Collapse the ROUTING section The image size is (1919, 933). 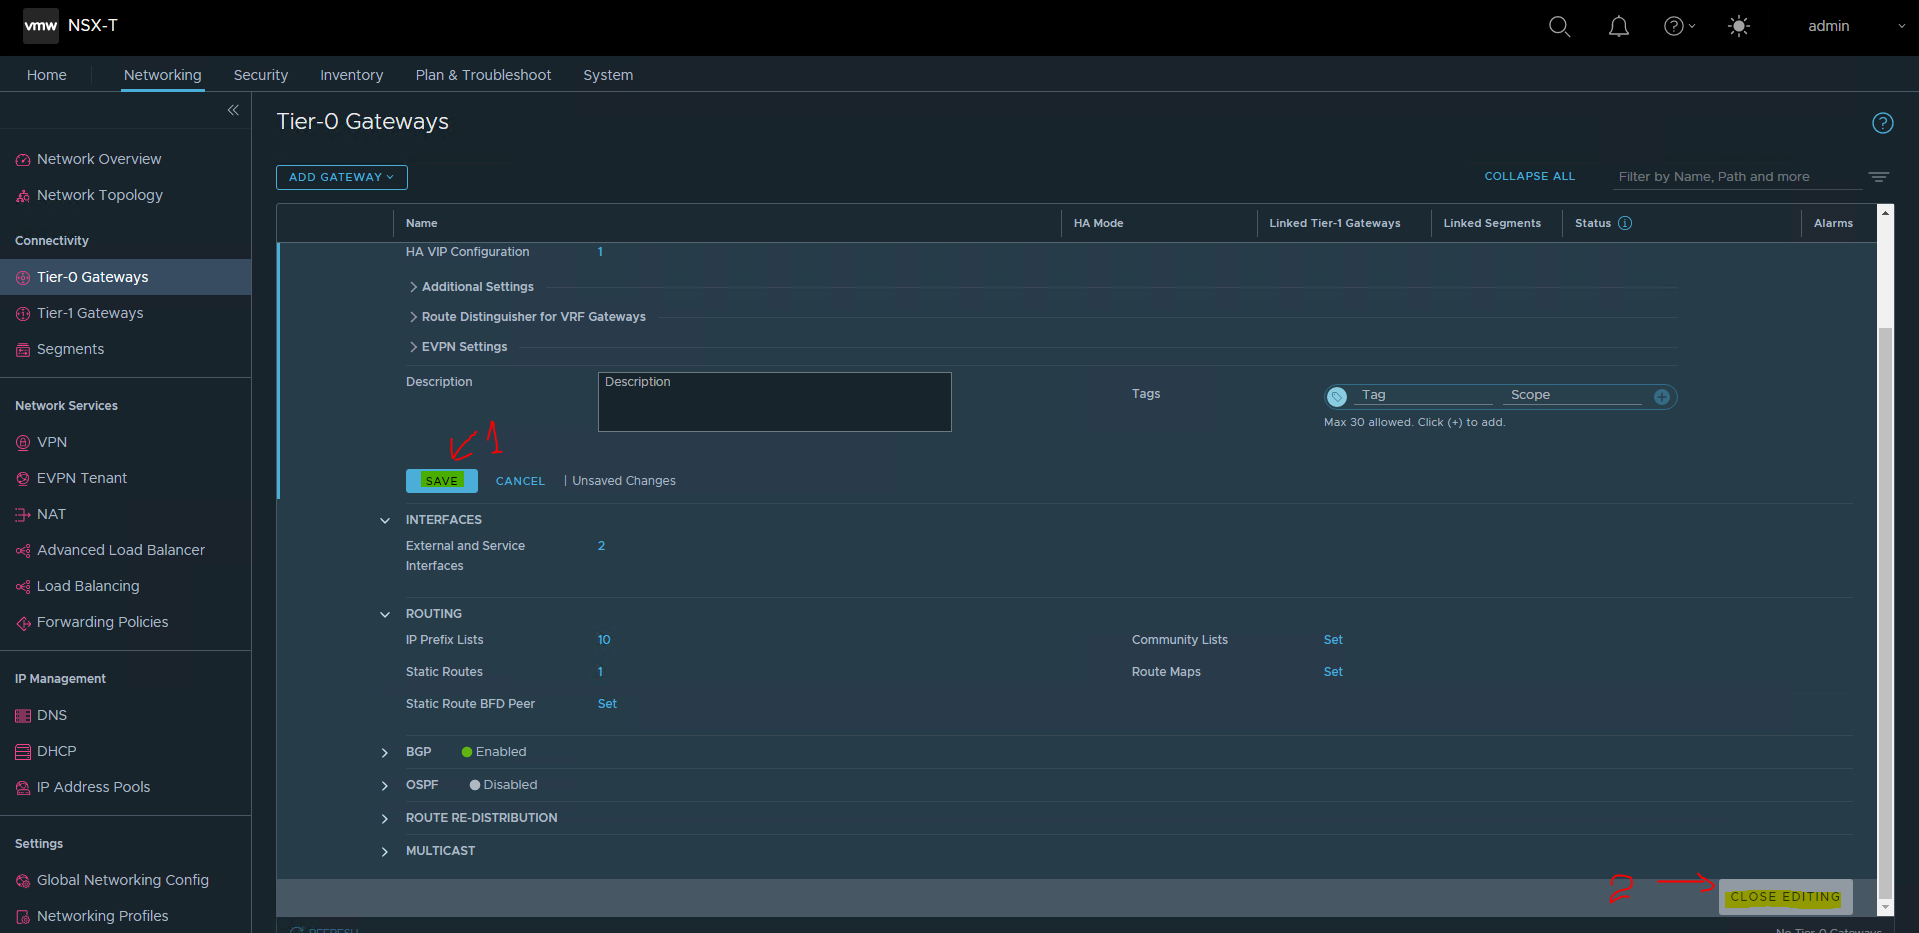385,615
